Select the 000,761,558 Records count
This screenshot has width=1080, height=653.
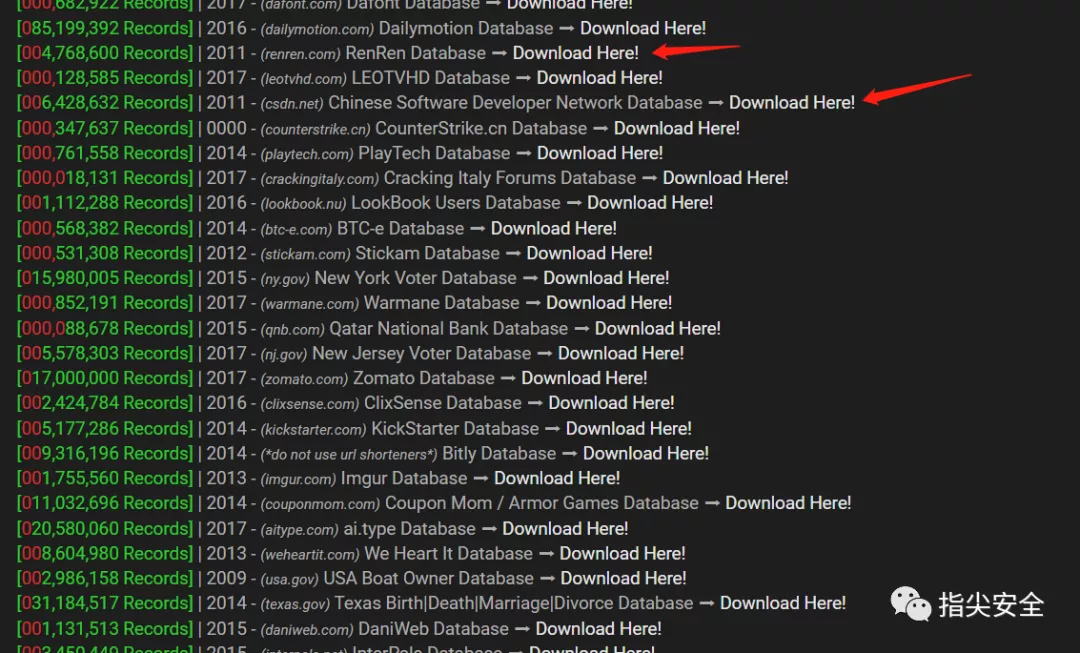(105, 153)
